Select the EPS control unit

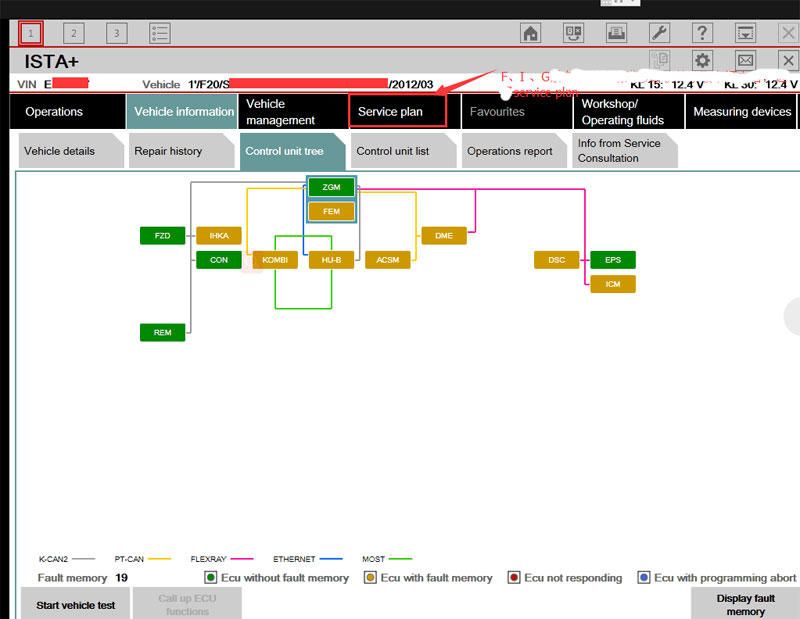(x=613, y=260)
